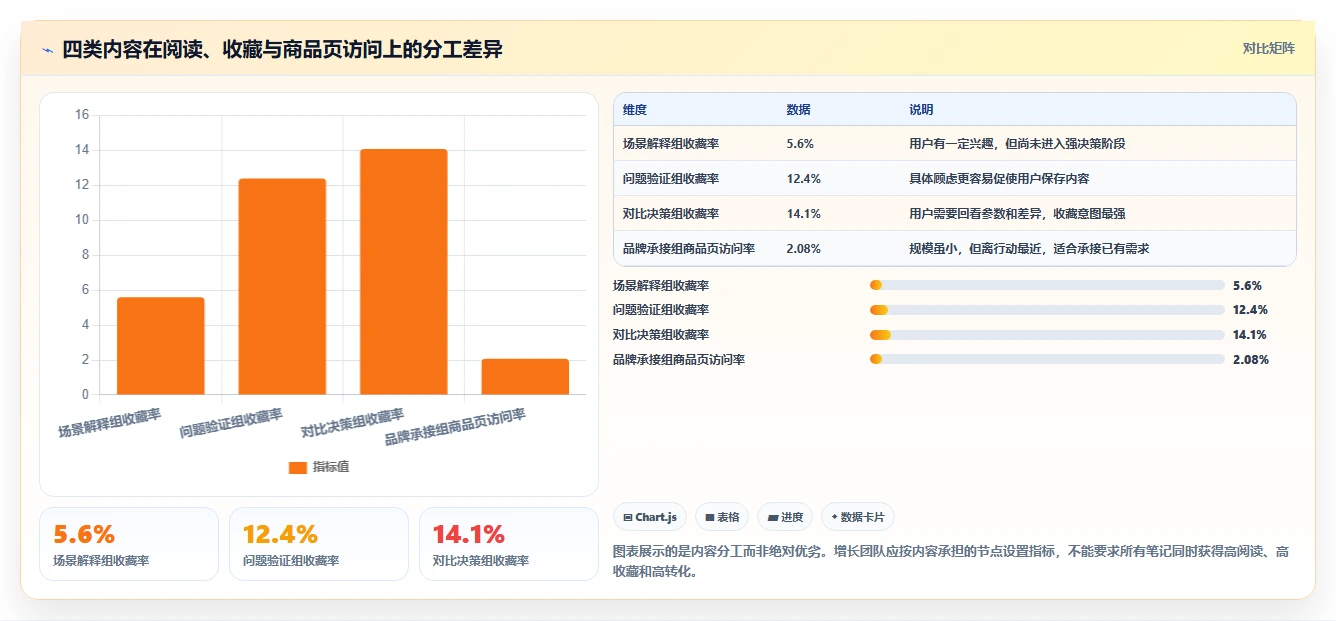Screen dimensions: 1336x621
Task: Click x-axis label 品牌承接组商品页访问率
Action: [455, 428]
